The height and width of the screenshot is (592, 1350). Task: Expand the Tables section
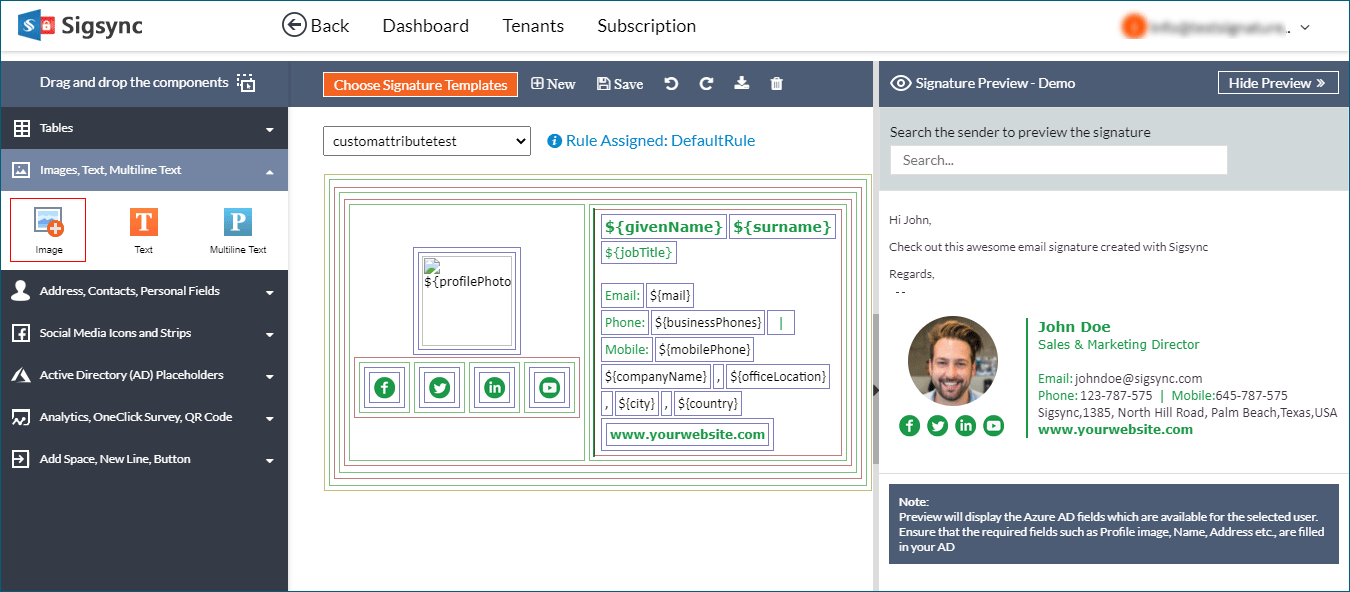pos(144,128)
